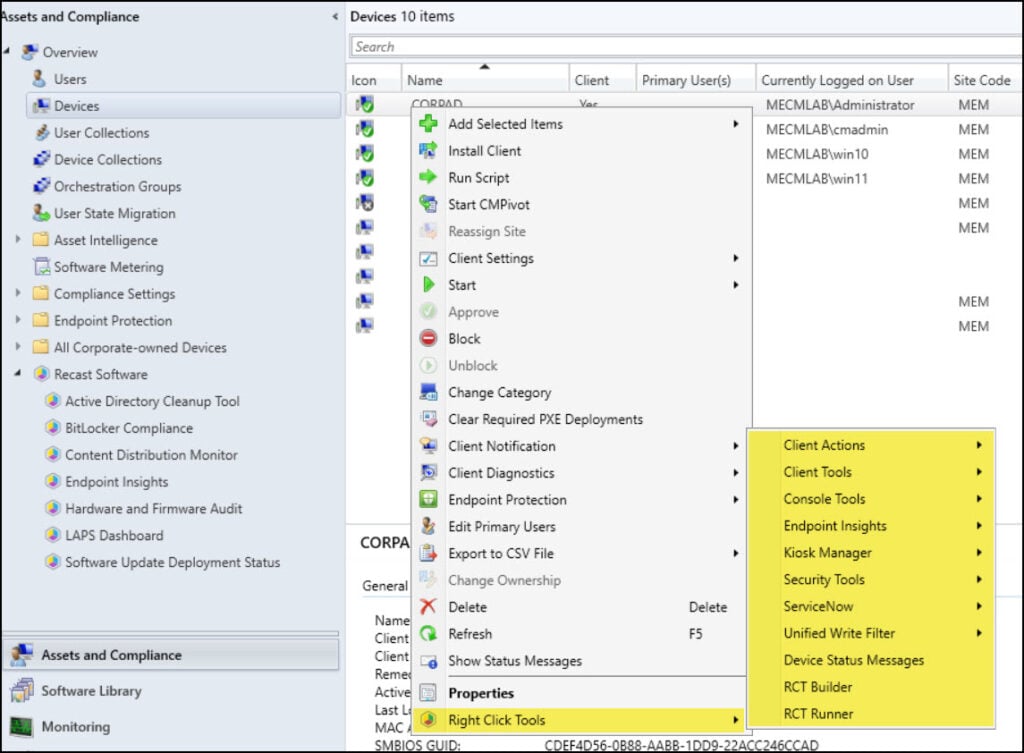Click the Device Collections icon
The height and width of the screenshot is (753, 1024).
point(41,159)
